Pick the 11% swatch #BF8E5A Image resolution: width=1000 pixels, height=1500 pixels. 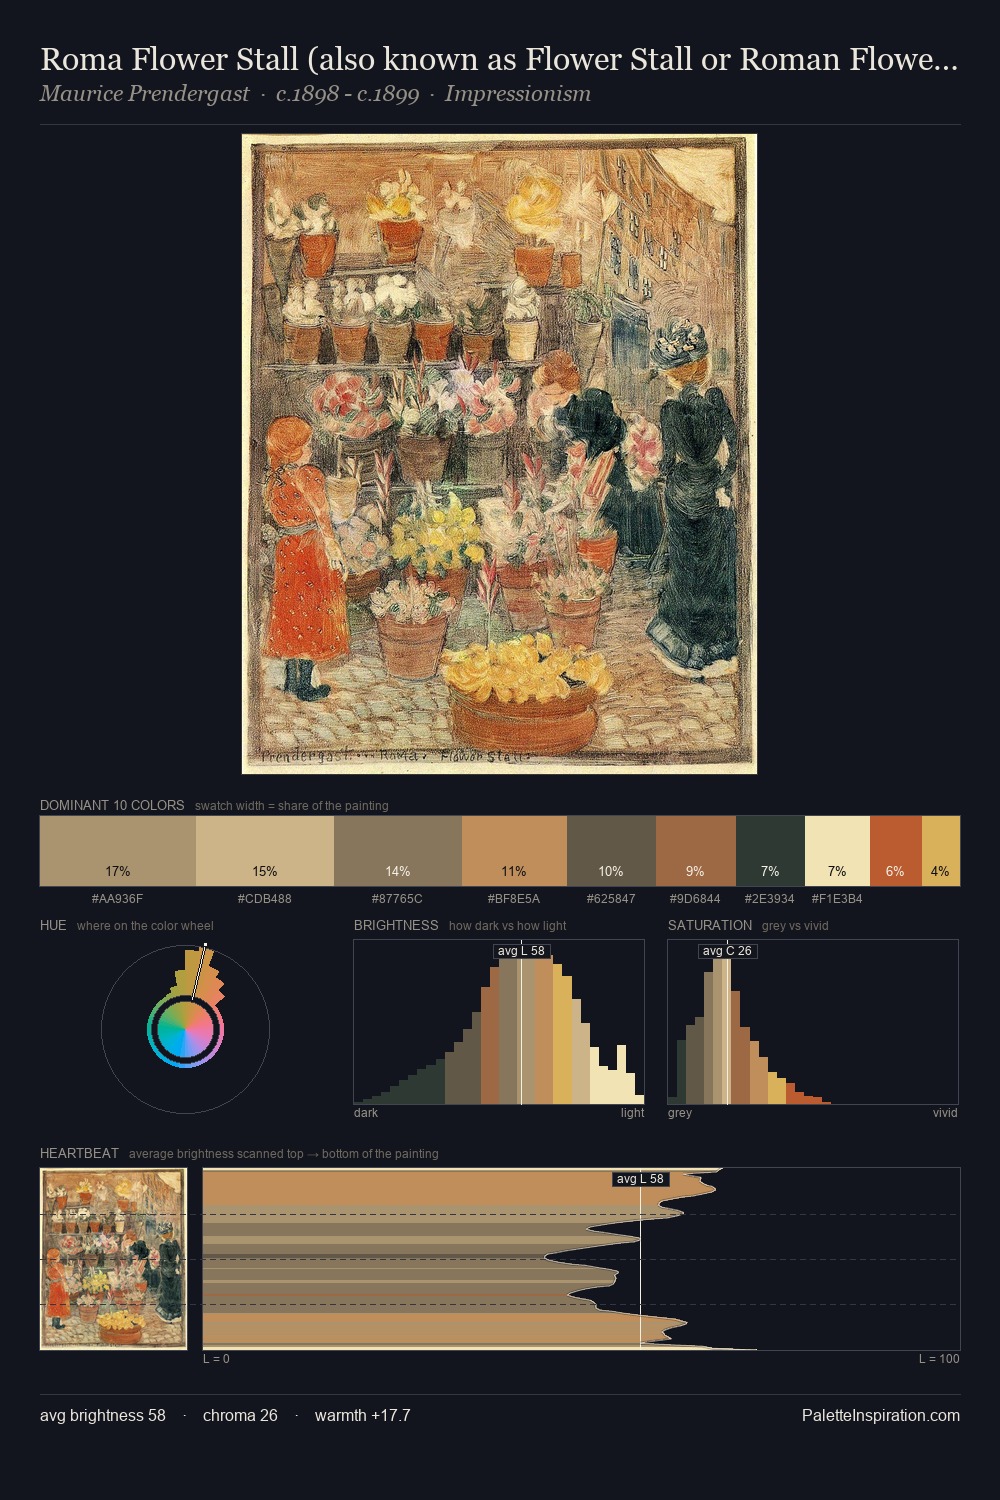click(x=514, y=851)
